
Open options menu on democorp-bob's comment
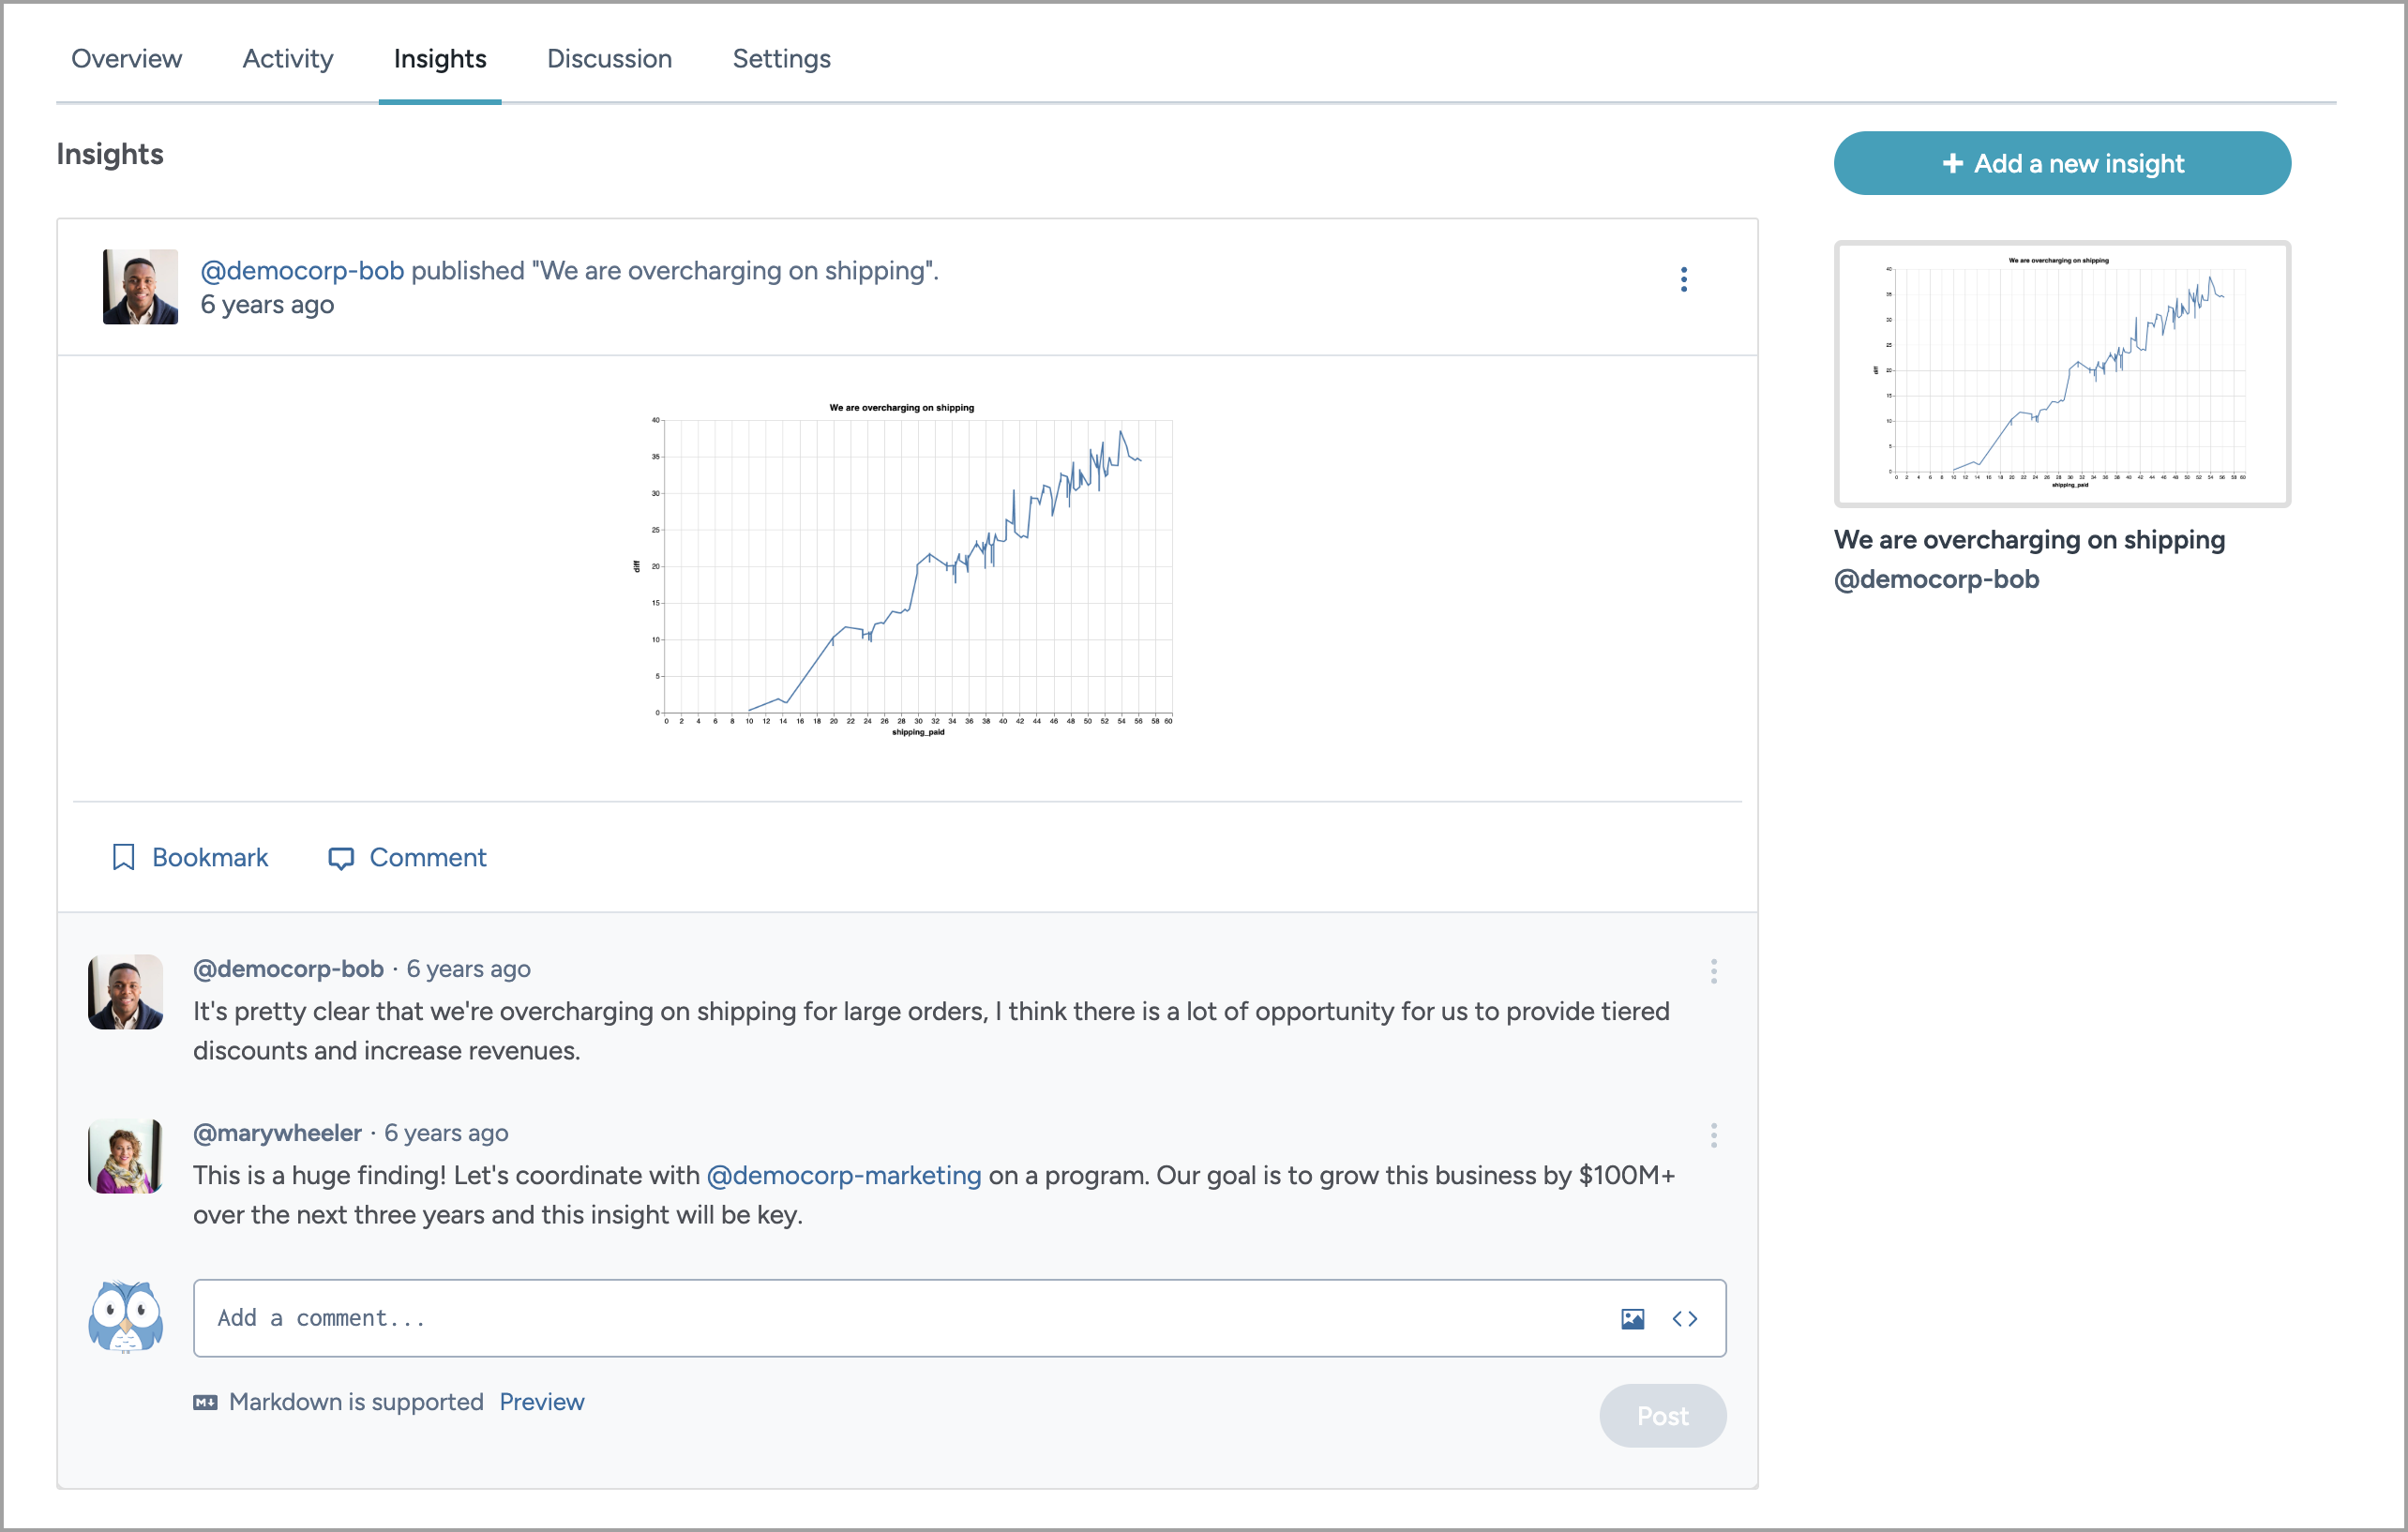[x=1713, y=971]
